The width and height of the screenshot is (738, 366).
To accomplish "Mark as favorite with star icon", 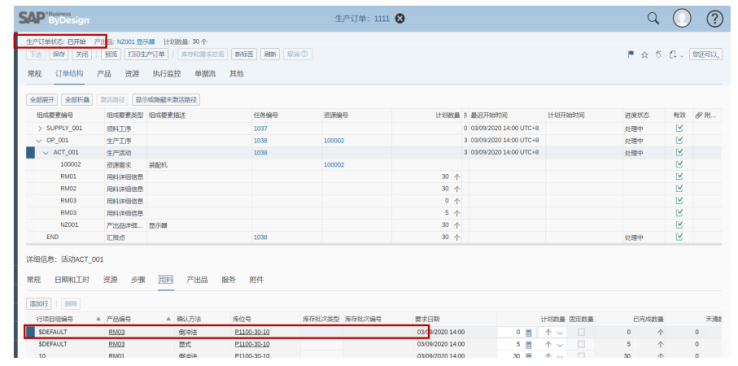I will click(644, 55).
